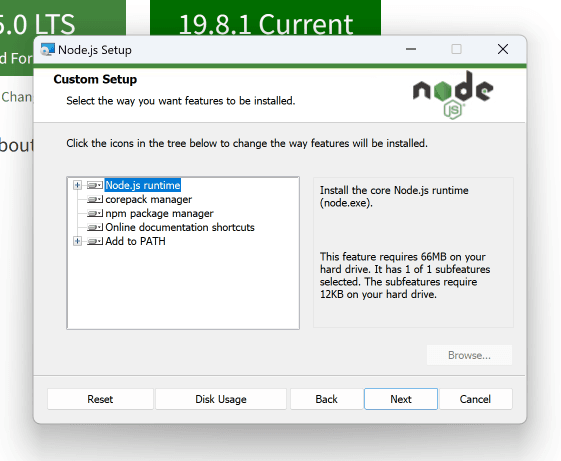Click the Reset button
The width and height of the screenshot is (561, 461).
point(100,399)
